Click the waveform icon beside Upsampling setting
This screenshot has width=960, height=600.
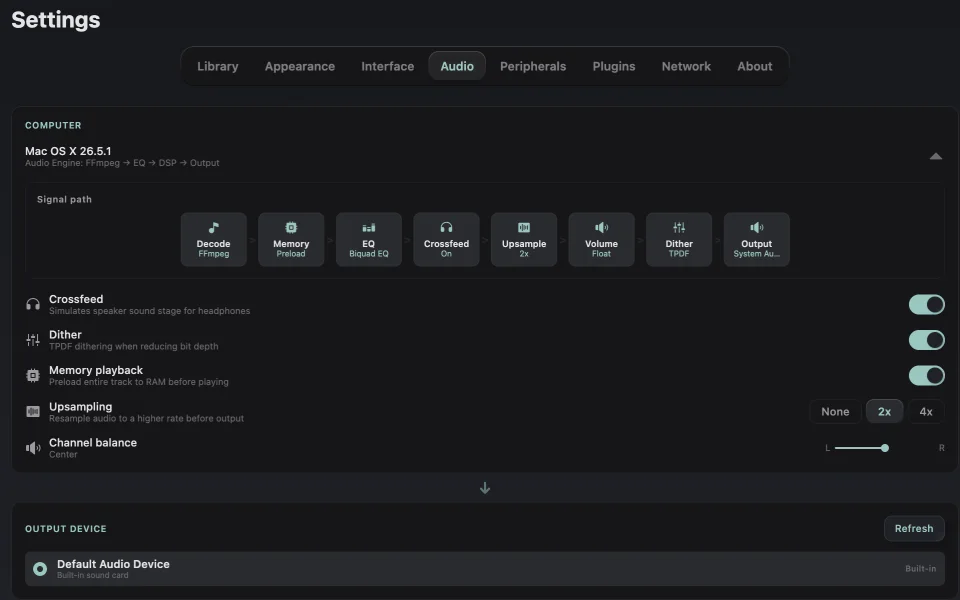click(x=33, y=411)
